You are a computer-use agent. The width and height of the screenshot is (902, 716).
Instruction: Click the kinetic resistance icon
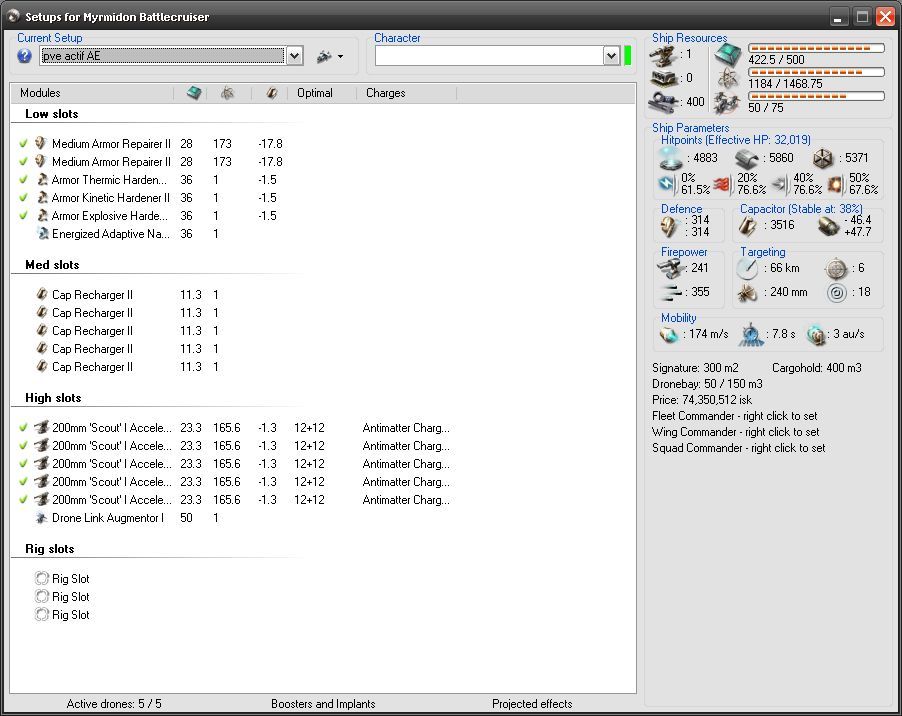click(x=779, y=184)
